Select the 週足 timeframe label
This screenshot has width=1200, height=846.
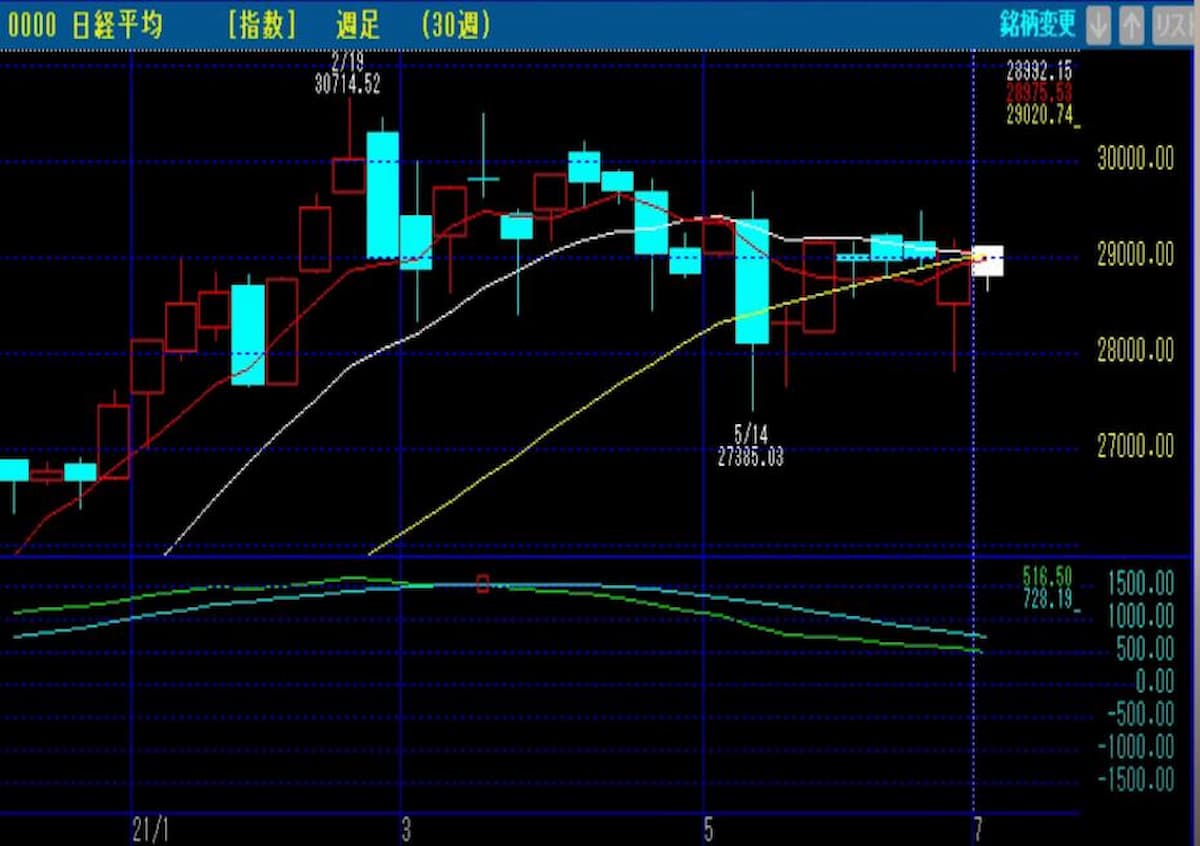click(358, 26)
